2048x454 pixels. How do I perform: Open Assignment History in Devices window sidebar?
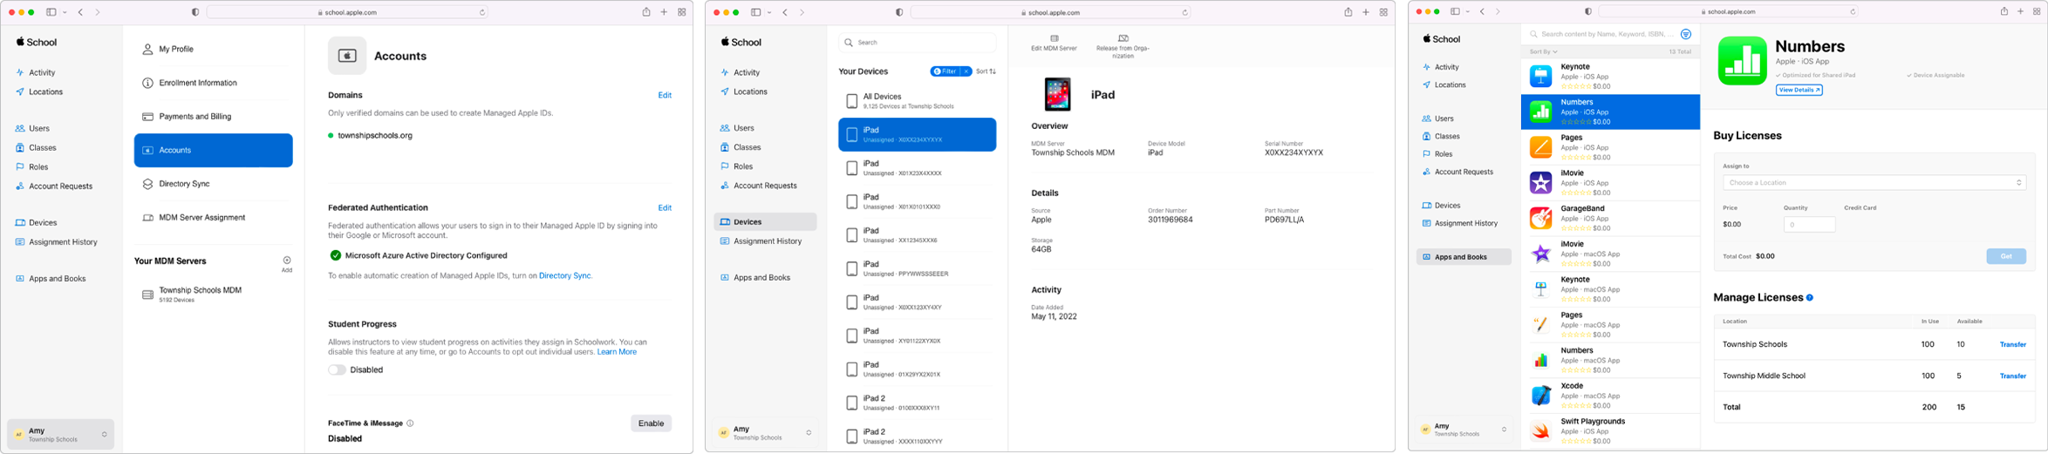coord(760,241)
